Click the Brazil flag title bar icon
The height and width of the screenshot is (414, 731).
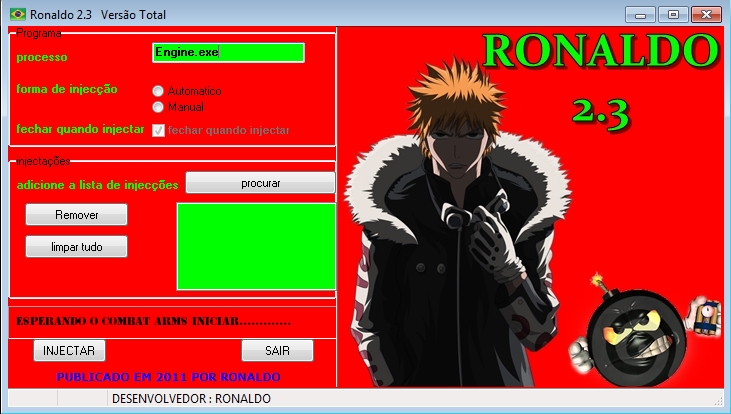tap(18, 14)
